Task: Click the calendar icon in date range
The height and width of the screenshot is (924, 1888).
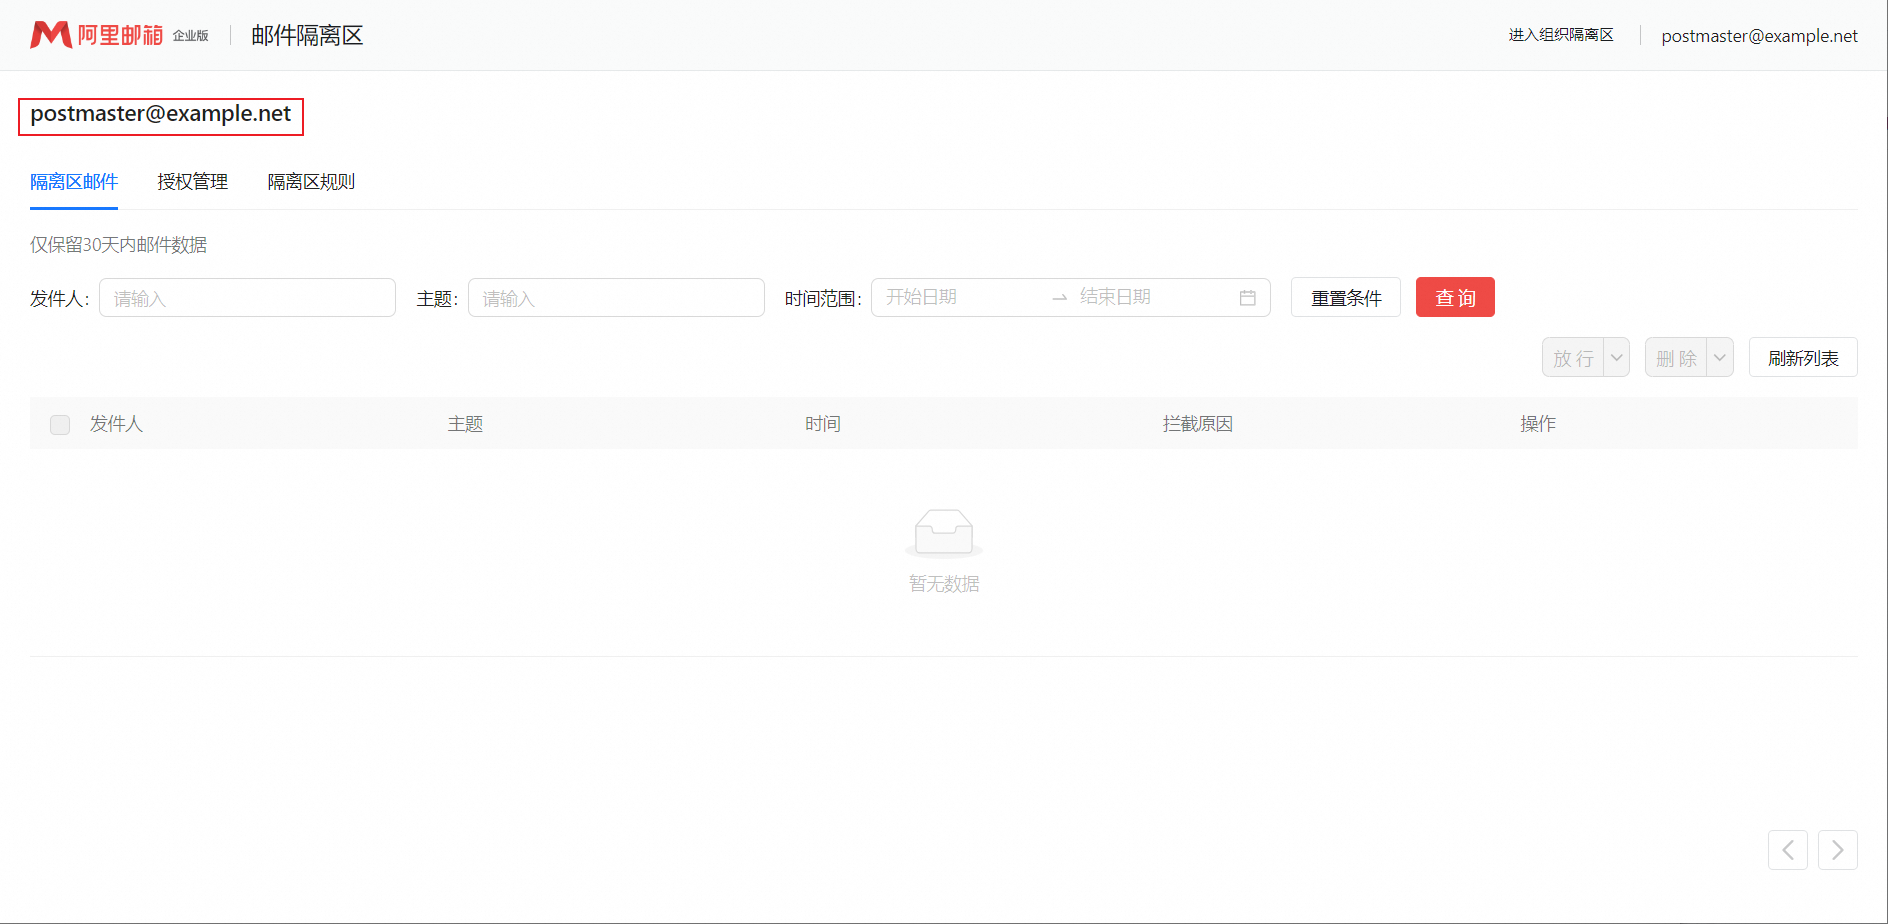Action: click(x=1247, y=298)
